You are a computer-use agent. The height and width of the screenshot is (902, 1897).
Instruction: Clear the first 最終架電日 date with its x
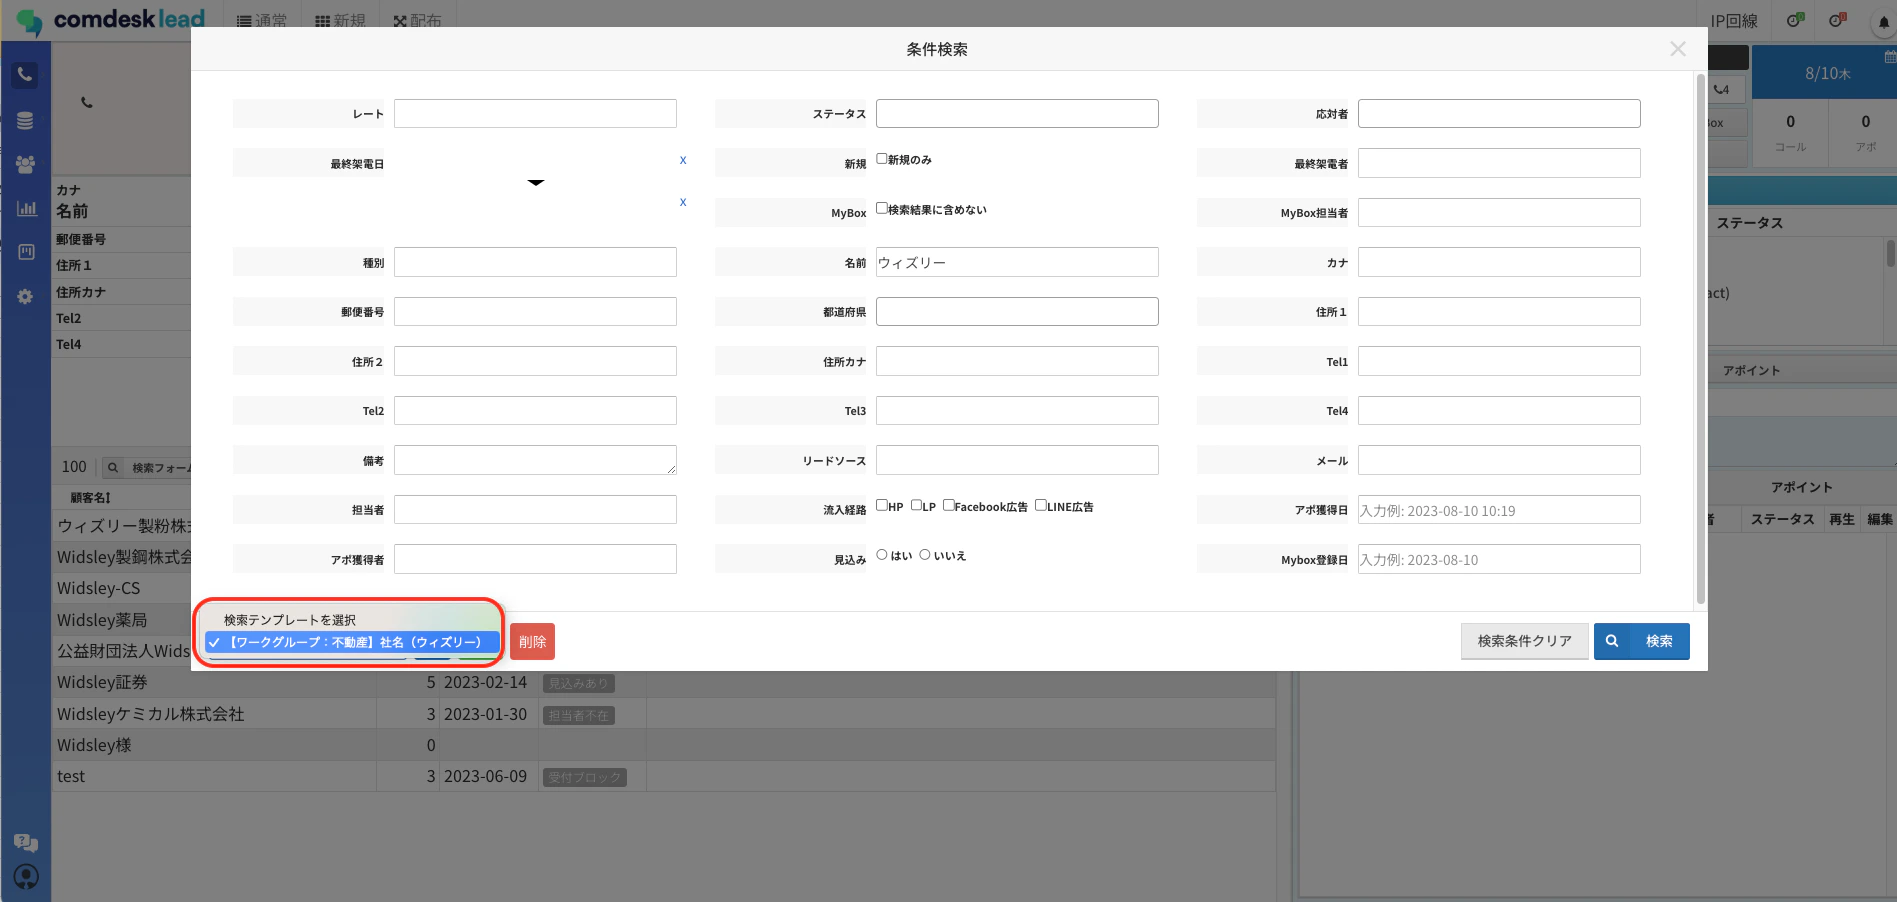(683, 160)
